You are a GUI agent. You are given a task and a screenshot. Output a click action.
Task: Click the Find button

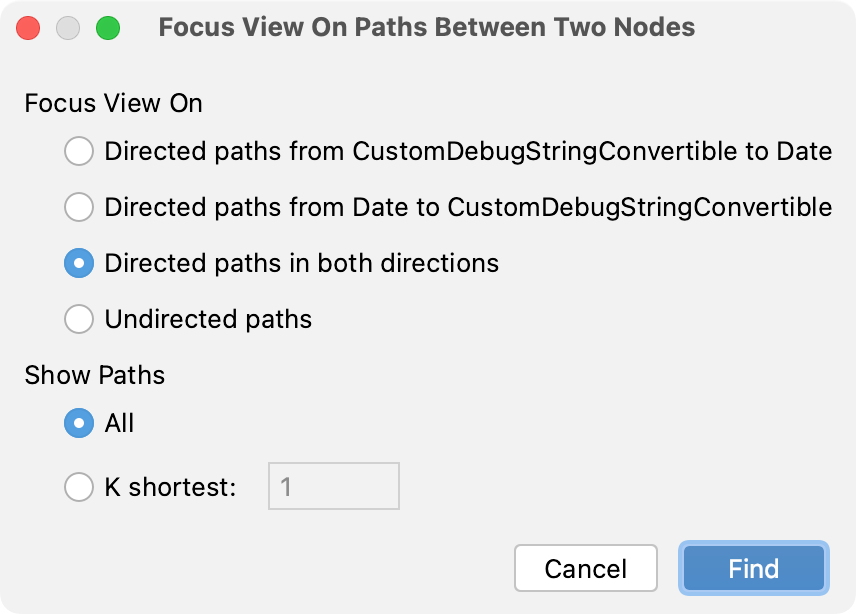pos(754,568)
